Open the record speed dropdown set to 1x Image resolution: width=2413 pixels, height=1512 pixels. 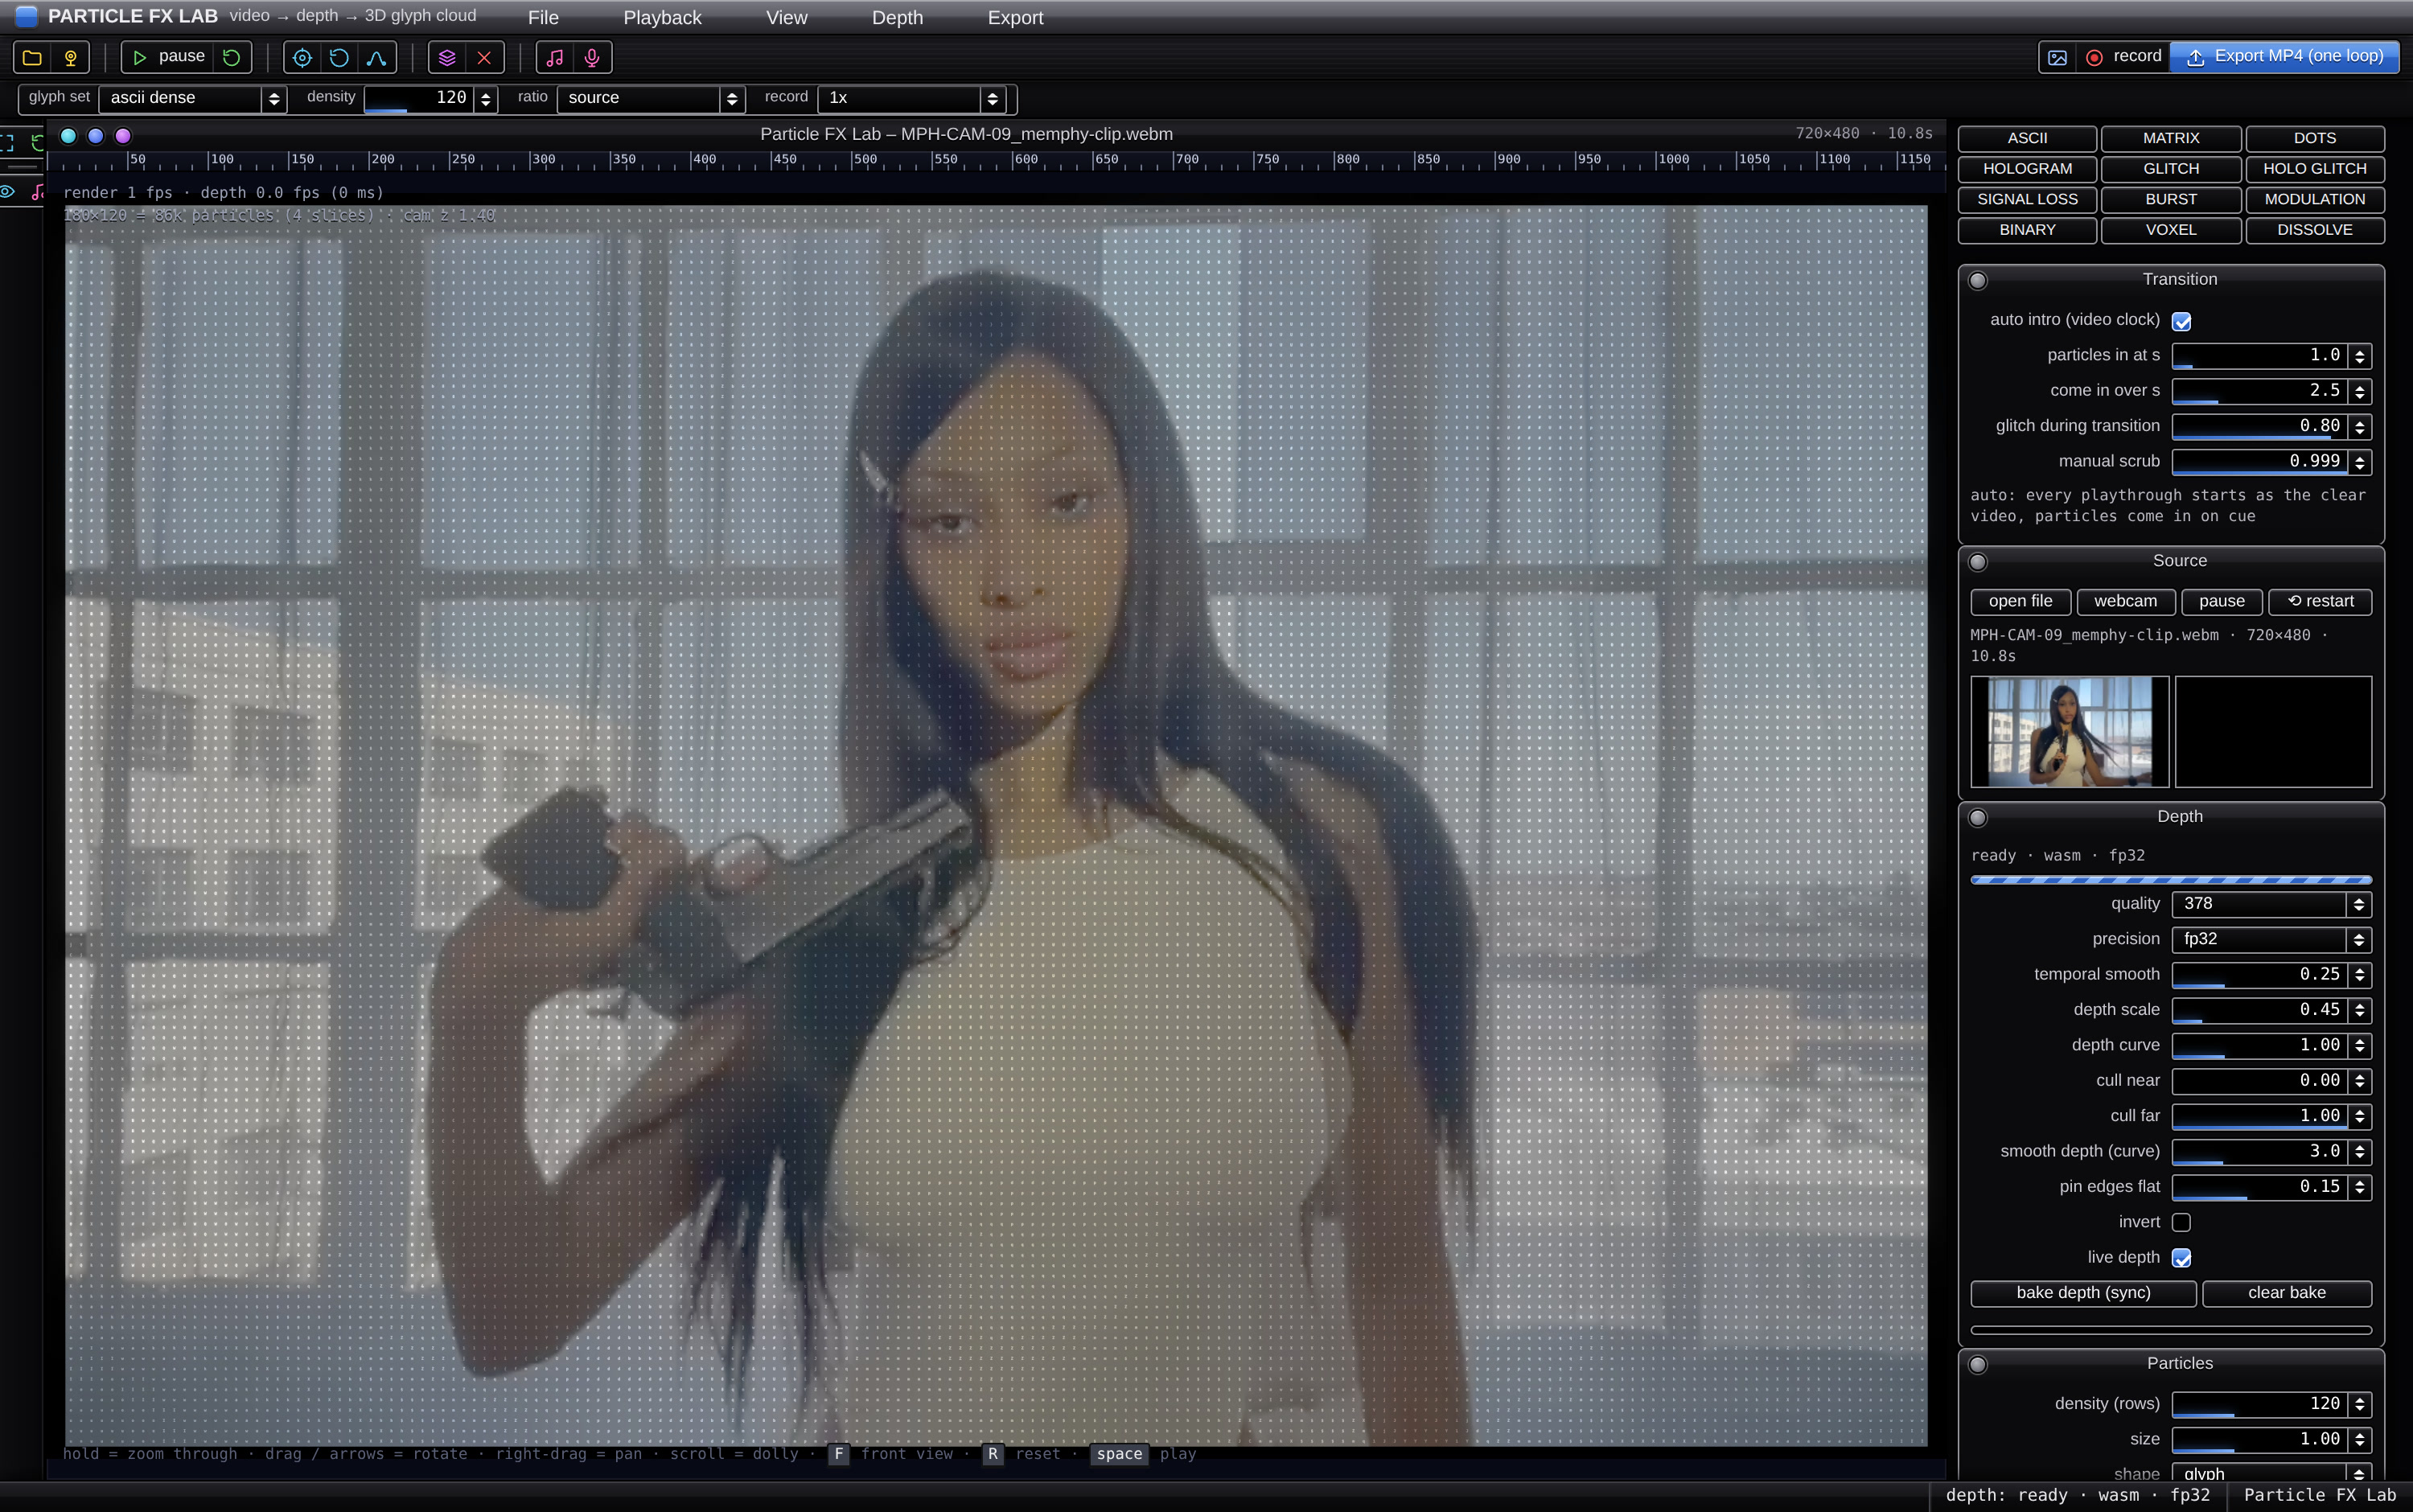click(911, 98)
